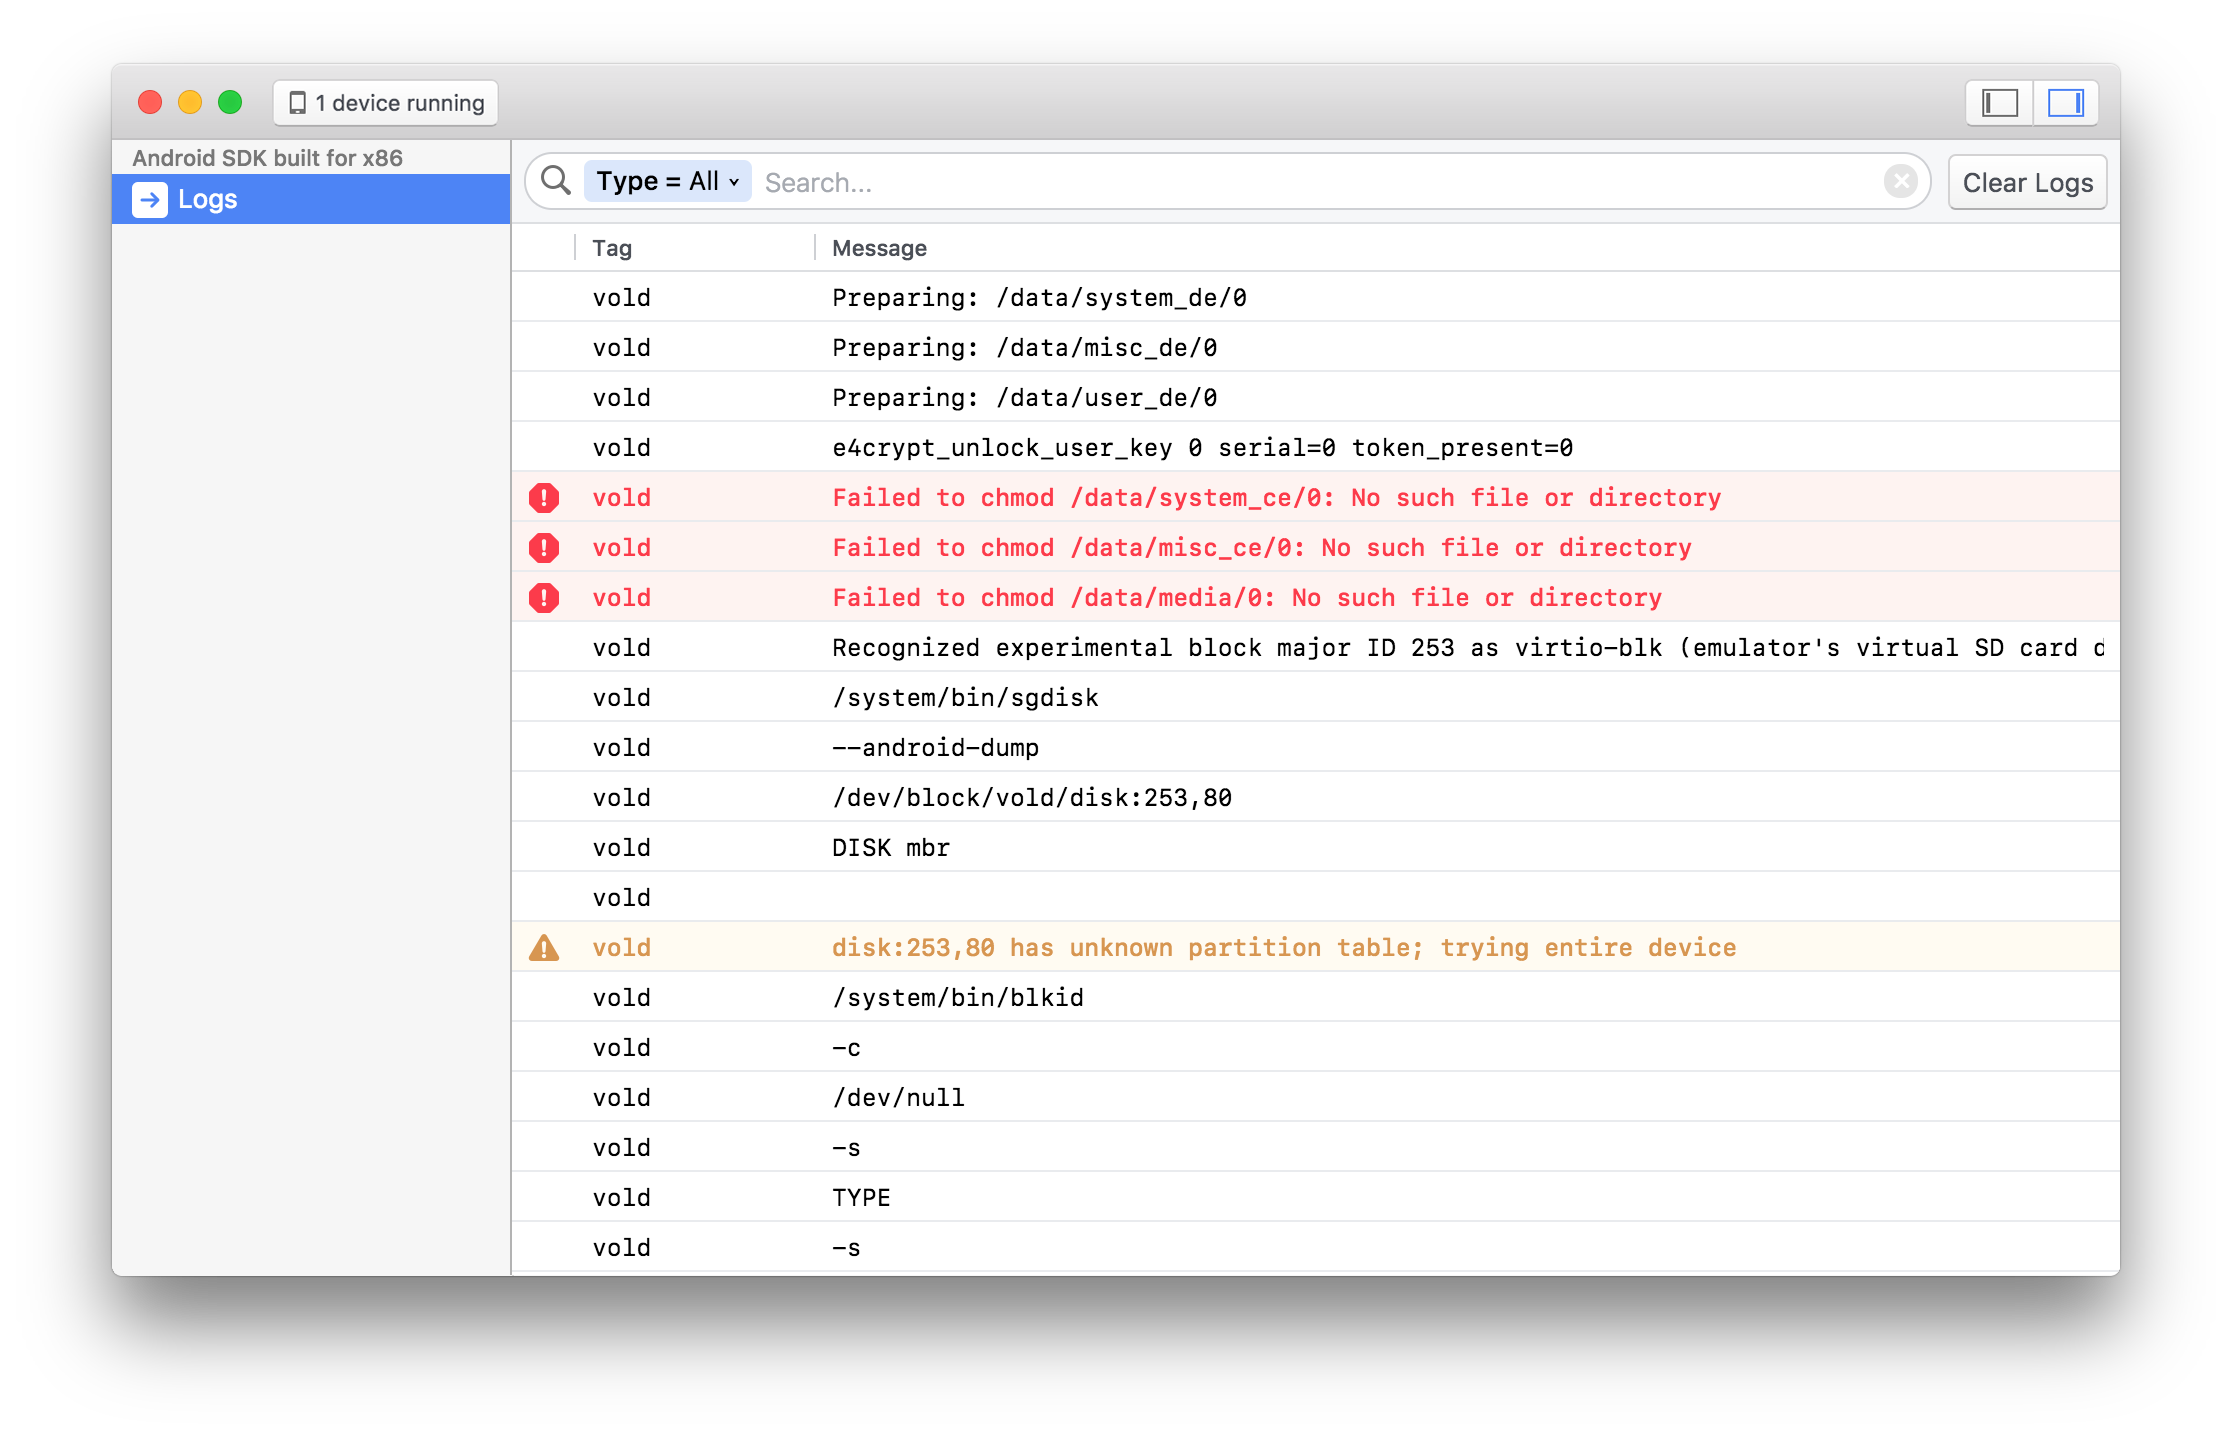This screenshot has height=1436, width=2232.
Task: Click error icon on misc_ce chmod failure row
Action: tap(544, 547)
